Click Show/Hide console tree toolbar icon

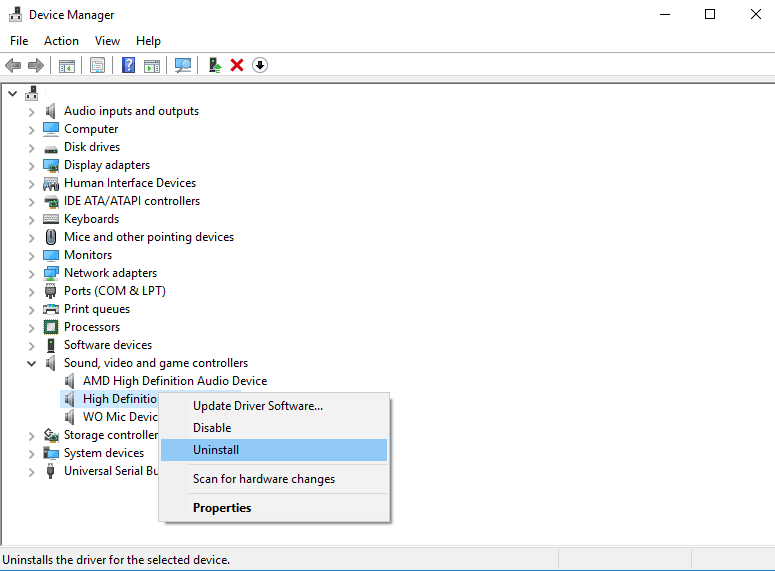[67, 65]
